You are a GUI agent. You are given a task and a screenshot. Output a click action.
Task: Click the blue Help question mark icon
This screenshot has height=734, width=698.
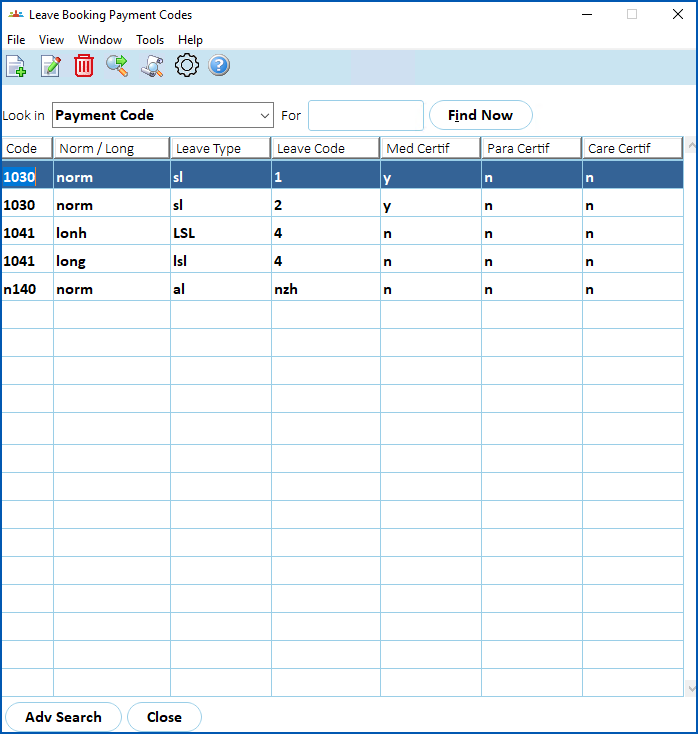[x=219, y=66]
